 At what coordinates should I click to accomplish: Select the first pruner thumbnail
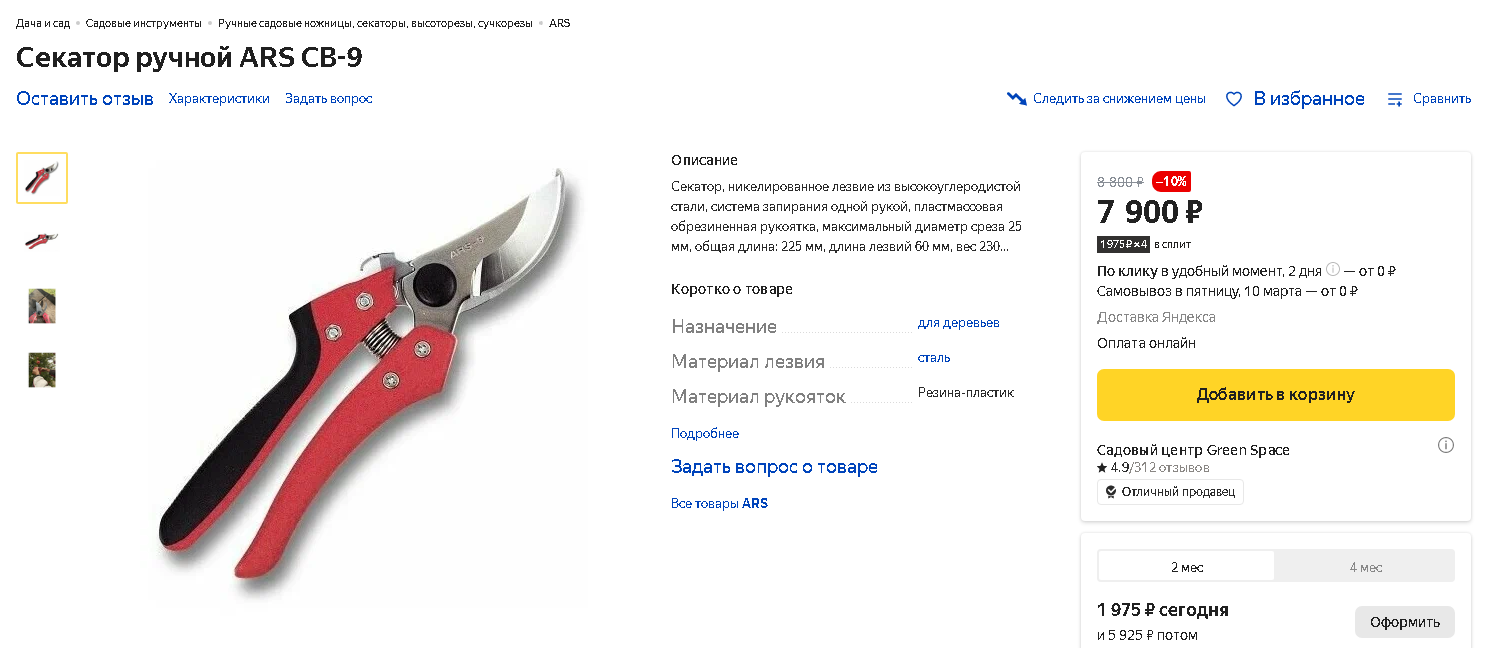click(42, 178)
